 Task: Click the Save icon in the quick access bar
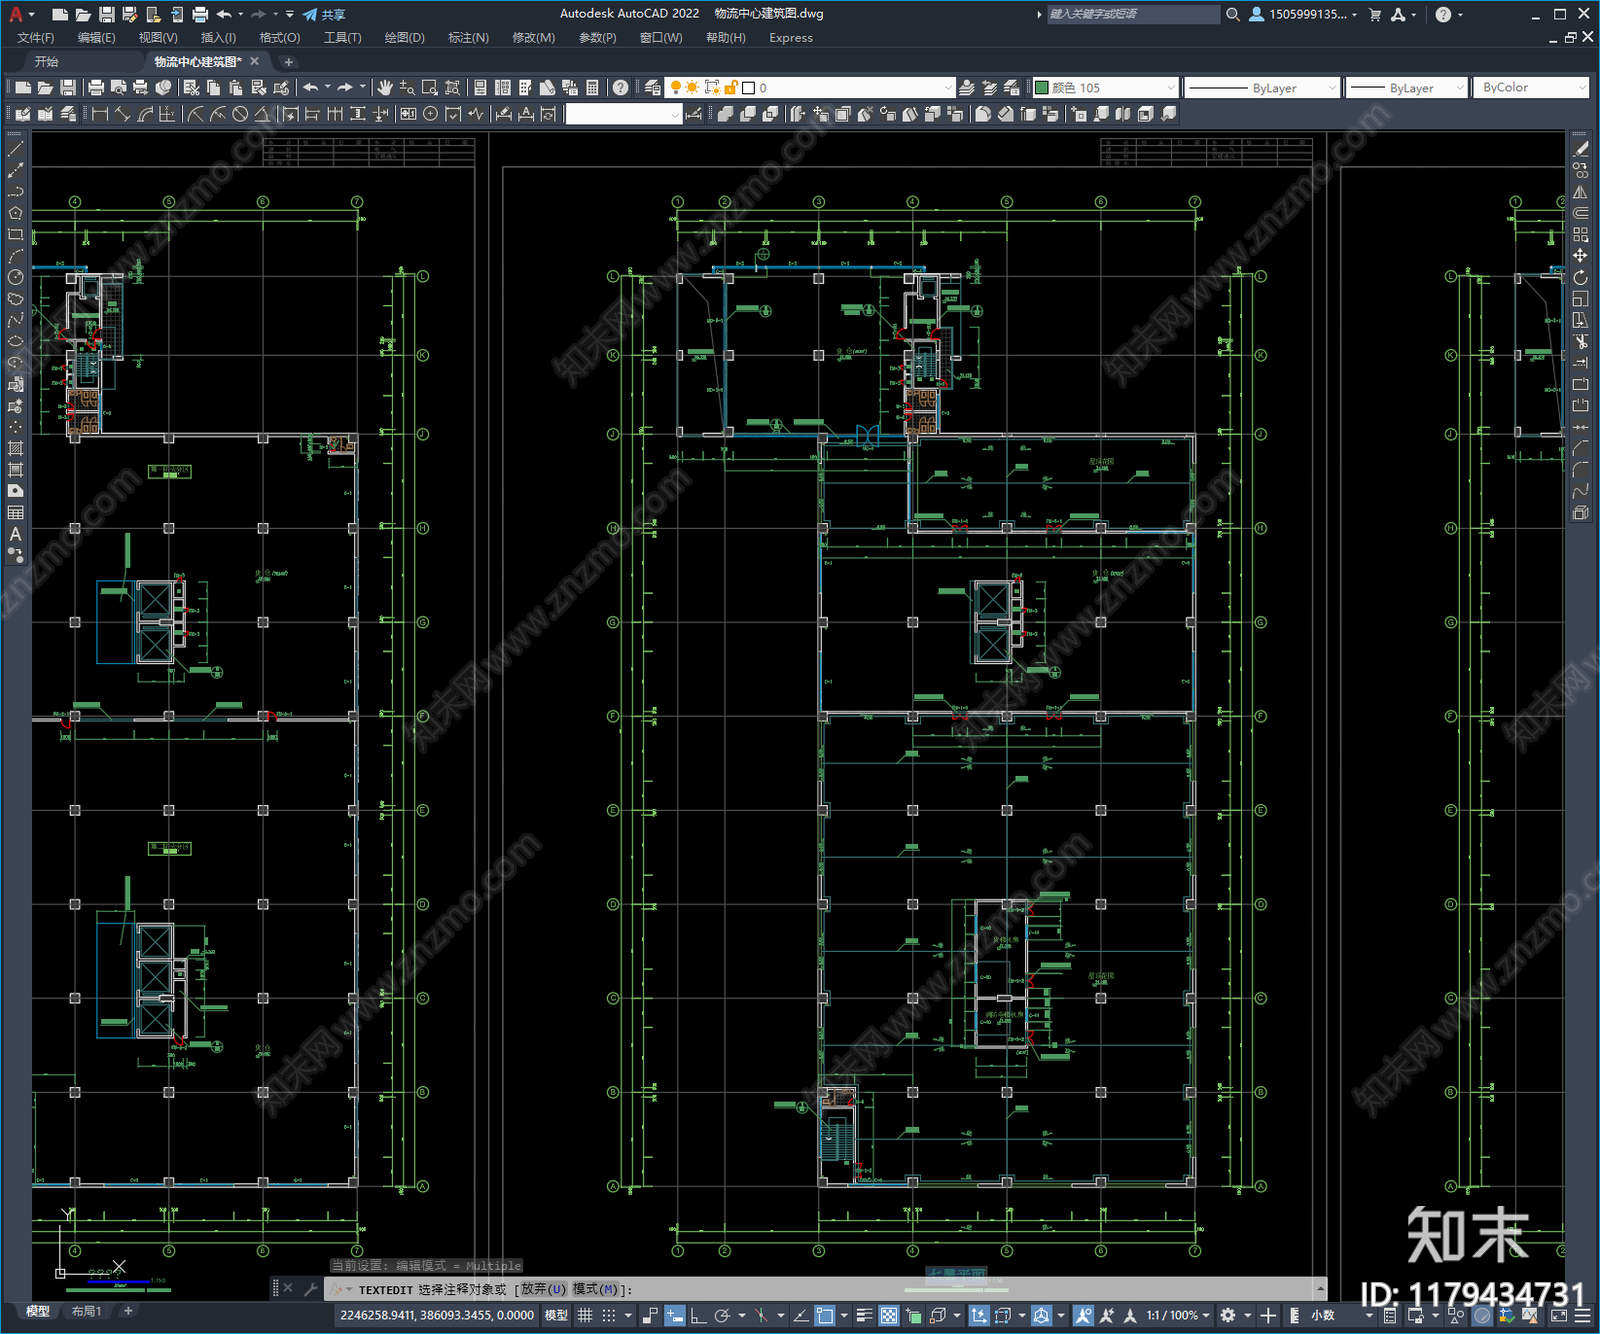pos(106,14)
